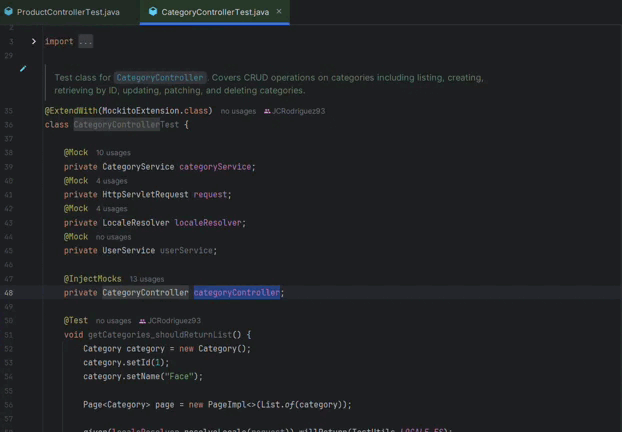
Task: Click the "Face" string literal
Action: [179, 376]
